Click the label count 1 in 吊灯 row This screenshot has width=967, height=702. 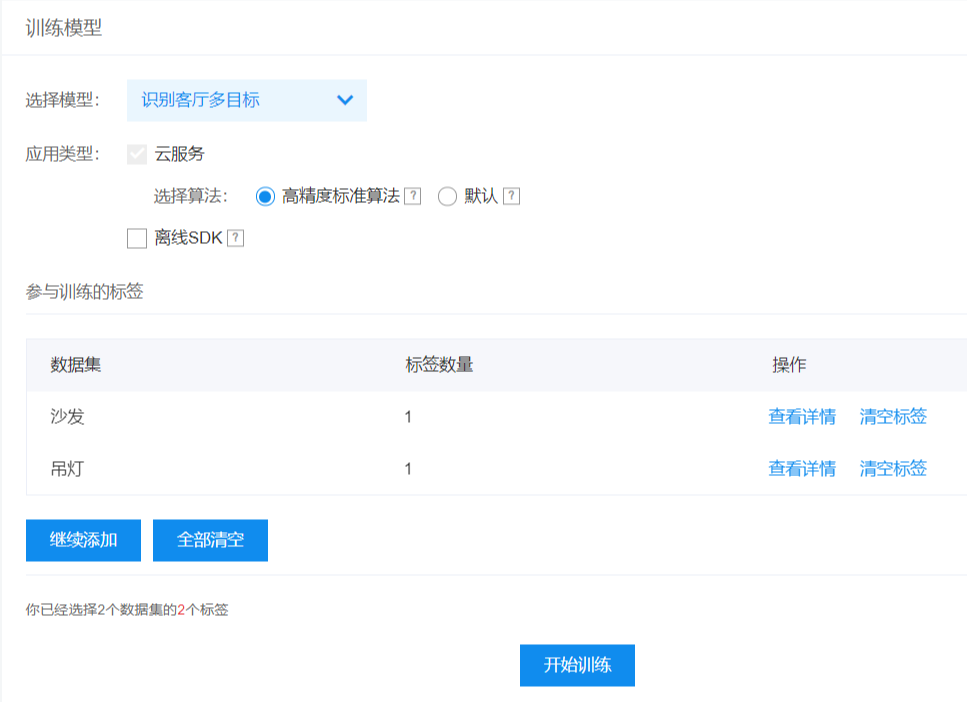pos(408,469)
